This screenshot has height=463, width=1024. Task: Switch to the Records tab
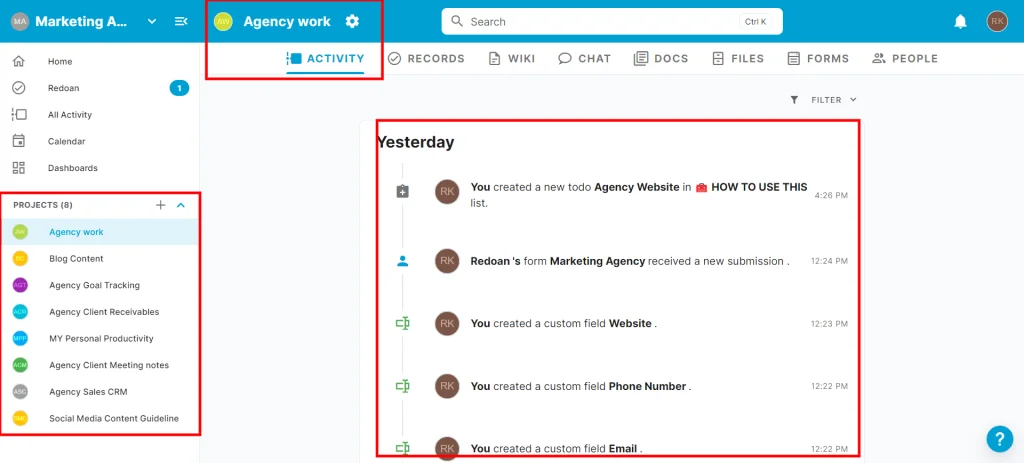click(x=426, y=59)
